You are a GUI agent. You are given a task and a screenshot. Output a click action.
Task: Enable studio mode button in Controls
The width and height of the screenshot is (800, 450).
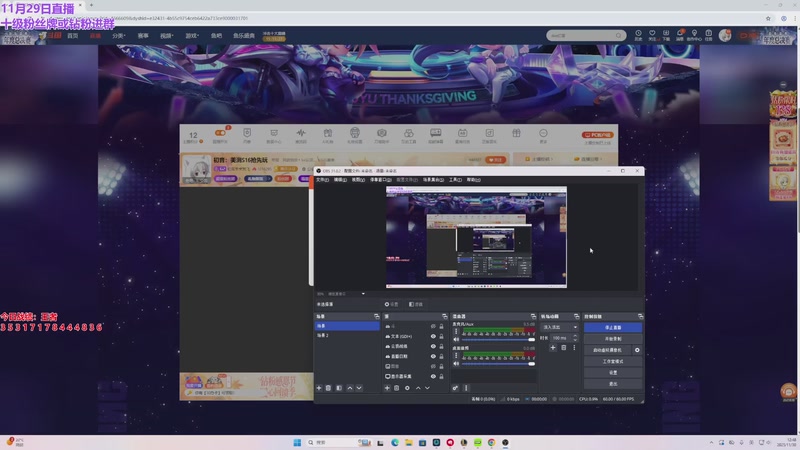click(613, 362)
